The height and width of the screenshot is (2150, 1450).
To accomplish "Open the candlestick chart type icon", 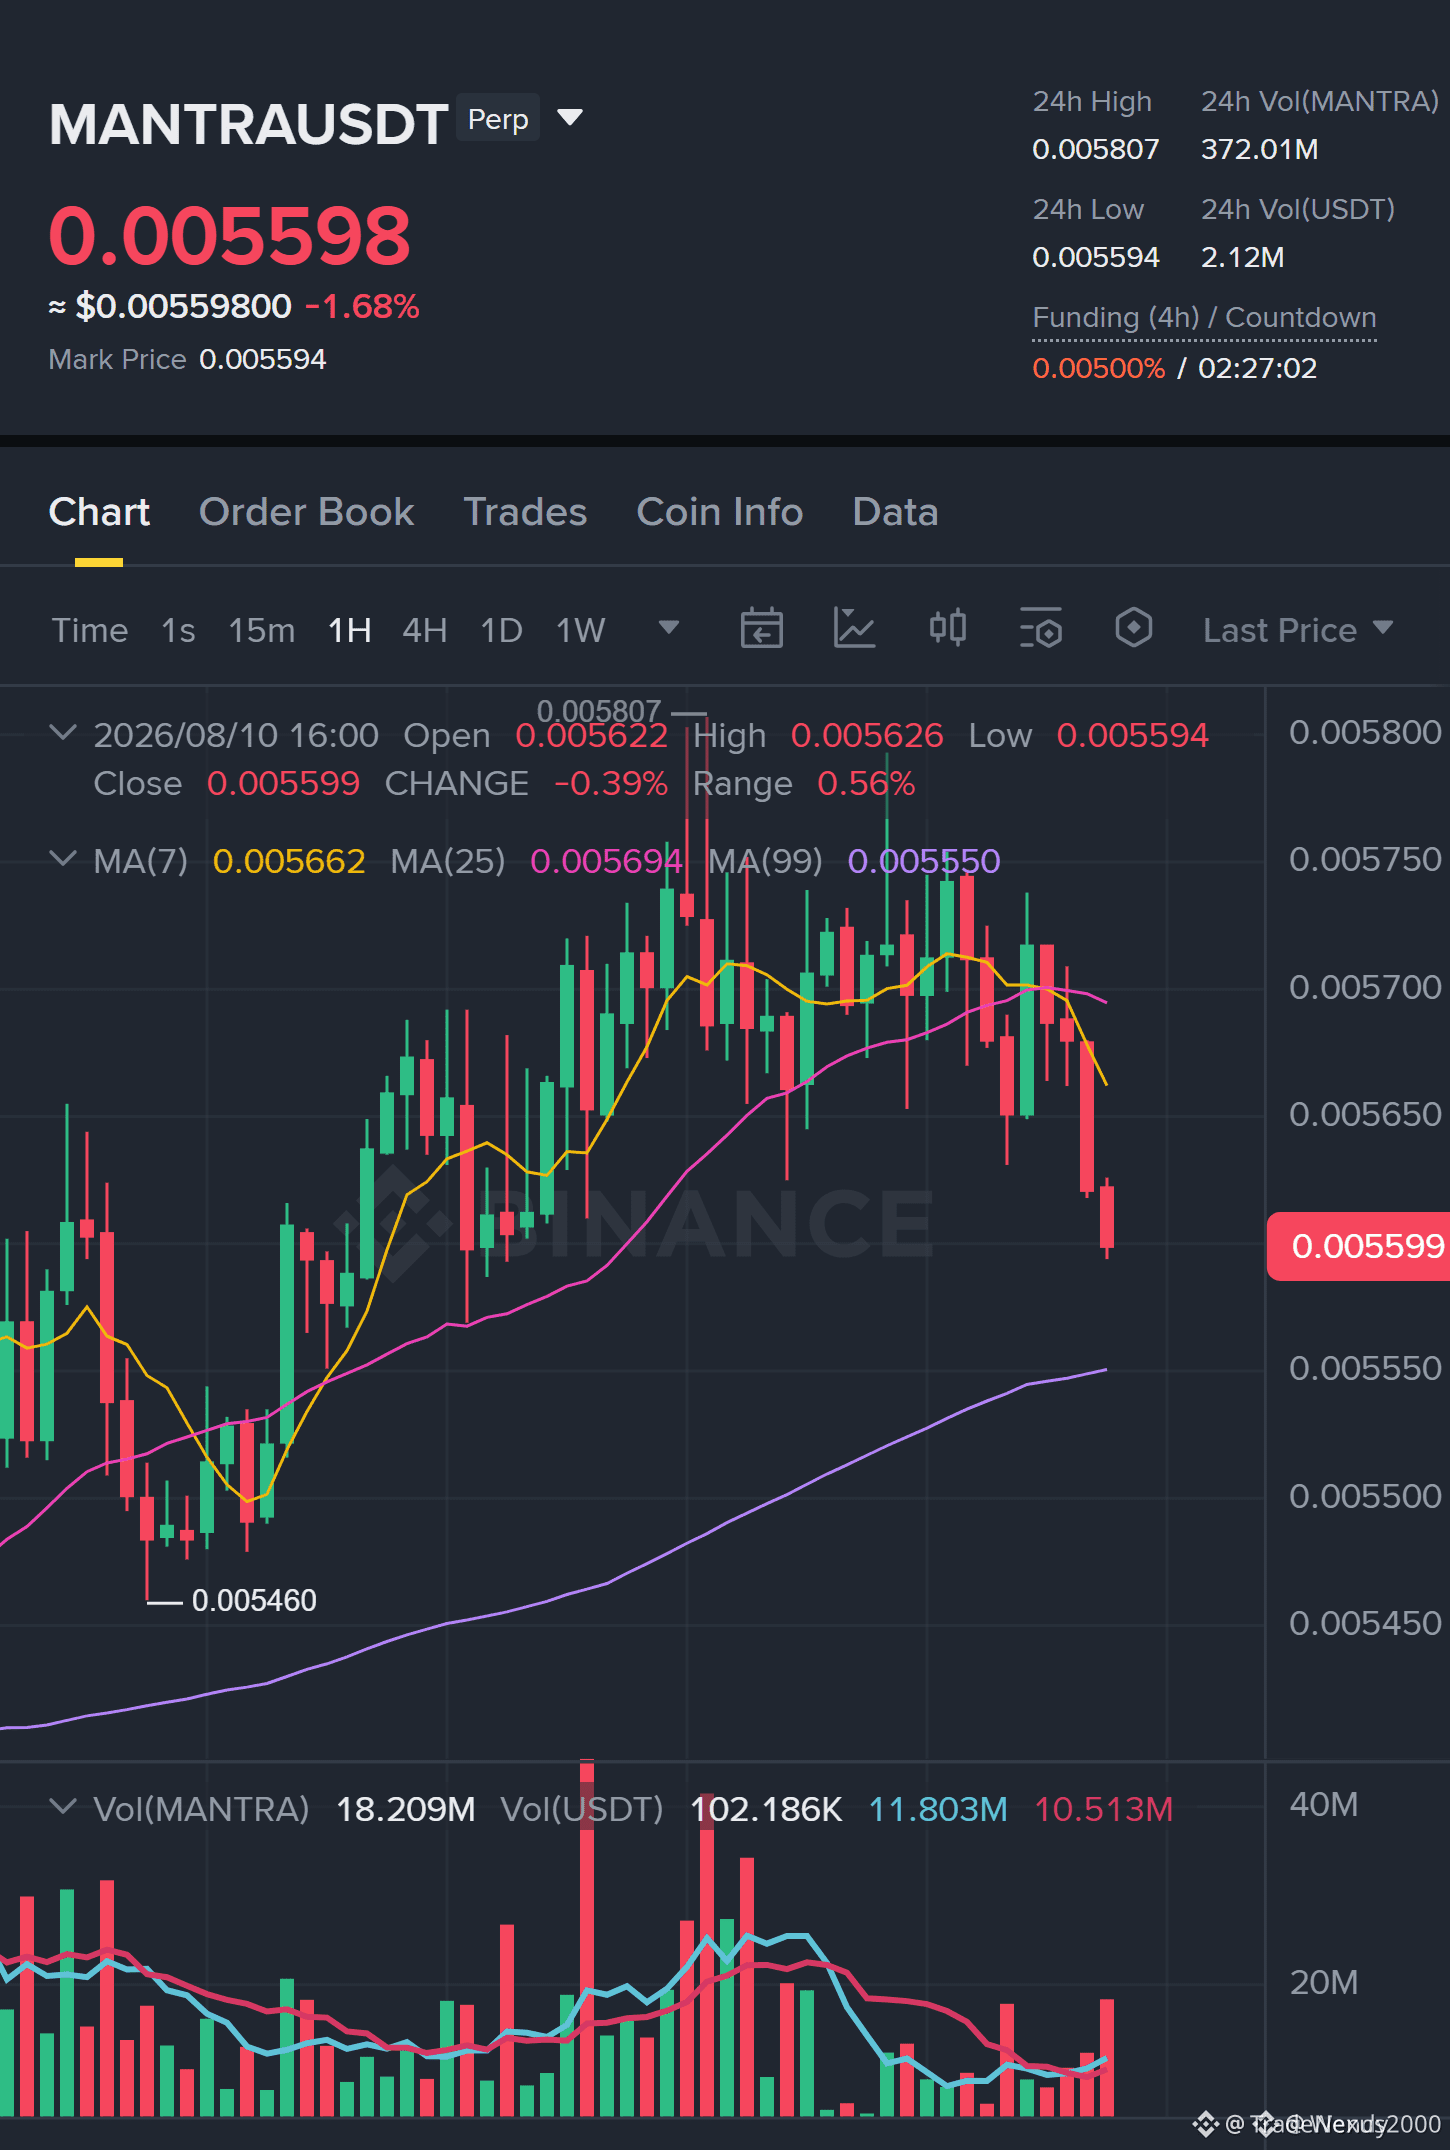I will point(948,628).
